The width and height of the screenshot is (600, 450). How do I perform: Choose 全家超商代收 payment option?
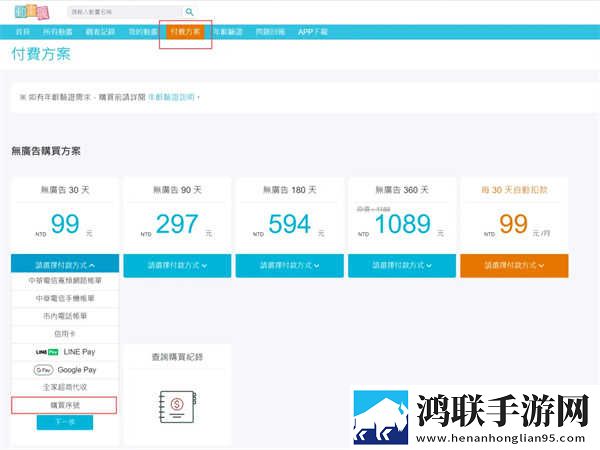(65, 387)
